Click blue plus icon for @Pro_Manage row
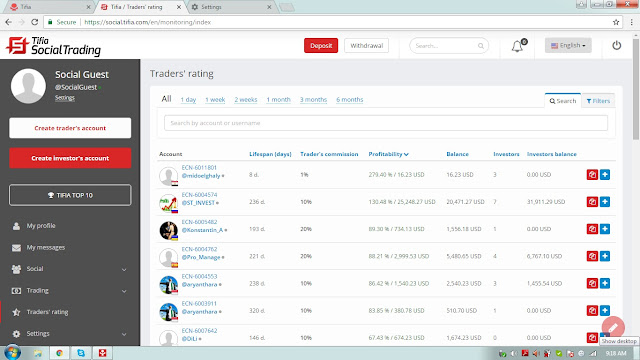 click(605, 256)
